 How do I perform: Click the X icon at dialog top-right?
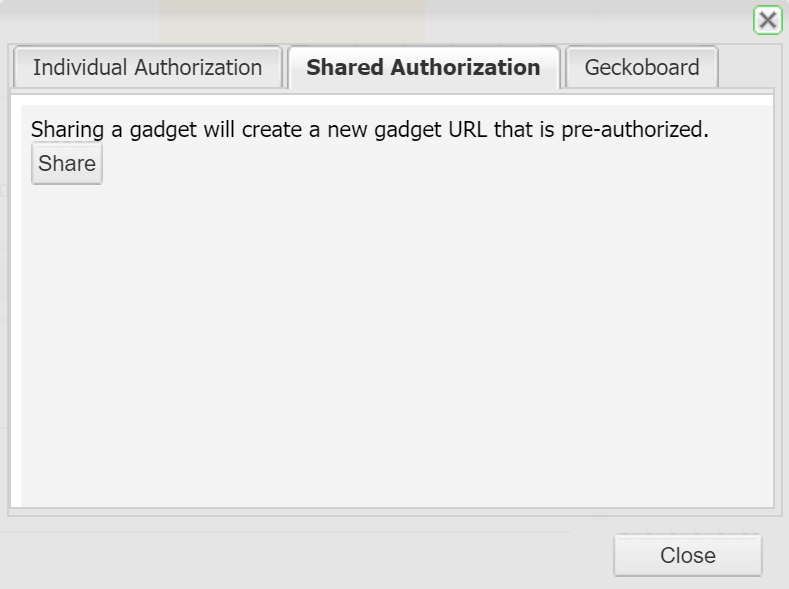point(767,20)
